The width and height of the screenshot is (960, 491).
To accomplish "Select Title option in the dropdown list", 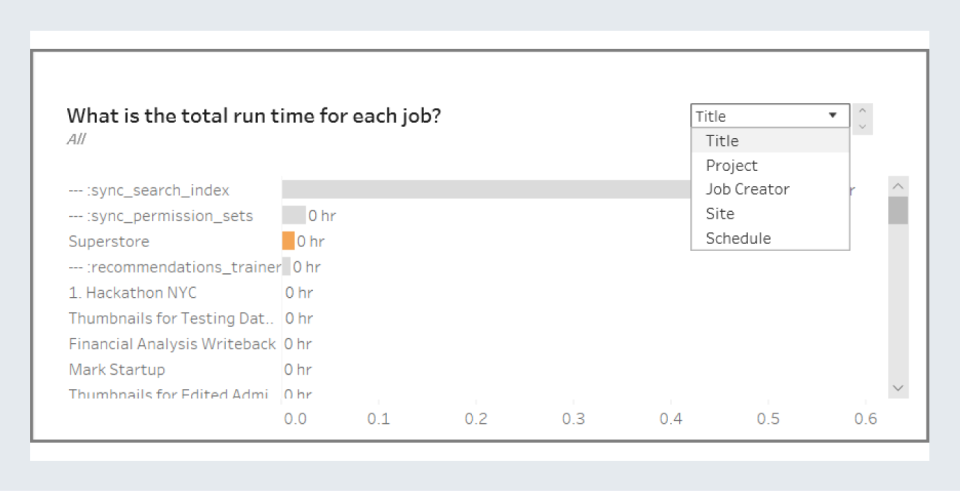I will [x=722, y=141].
